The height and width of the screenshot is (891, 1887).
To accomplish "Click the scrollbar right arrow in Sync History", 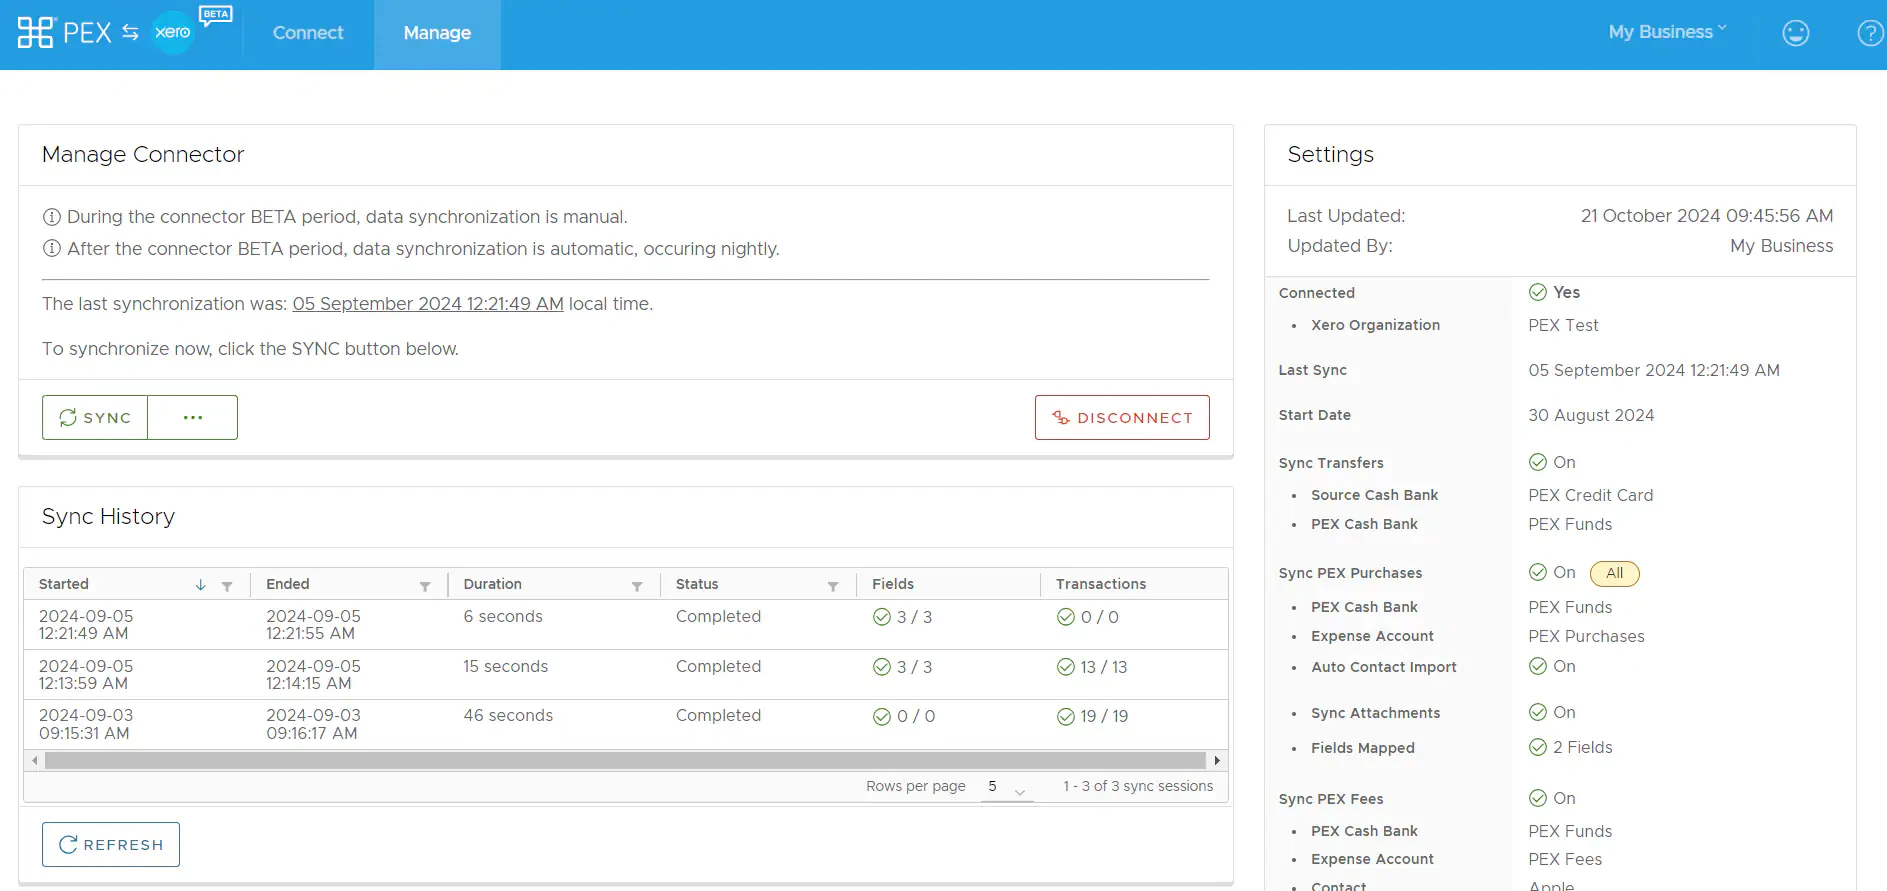I will tap(1217, 760).
